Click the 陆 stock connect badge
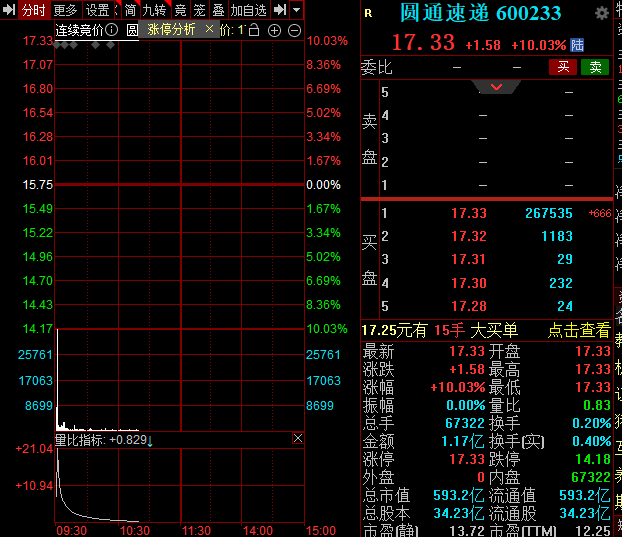 click(x=577, y=45)
